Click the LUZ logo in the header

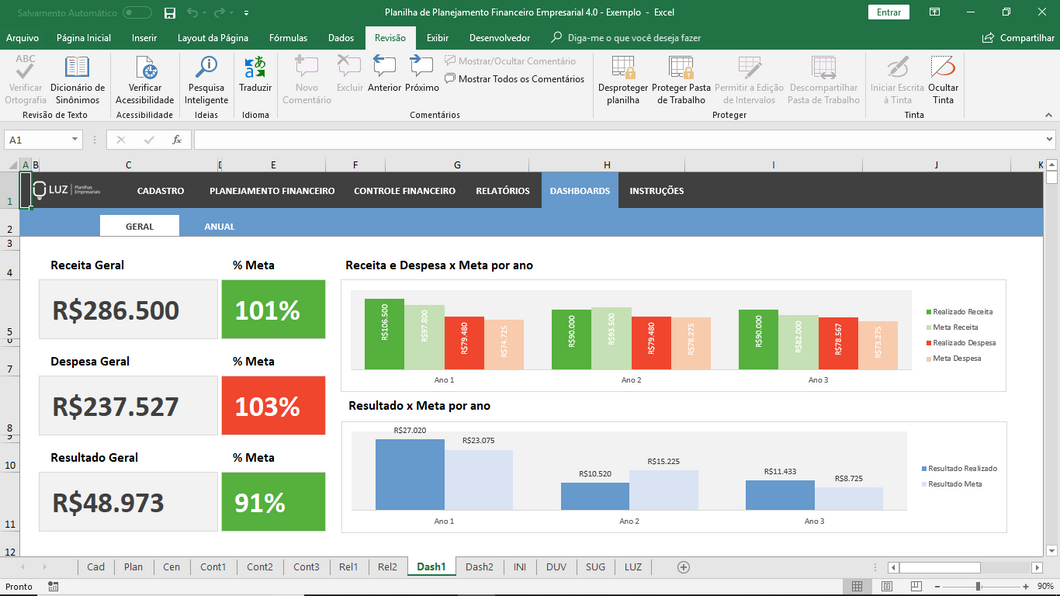coord(66,190)
